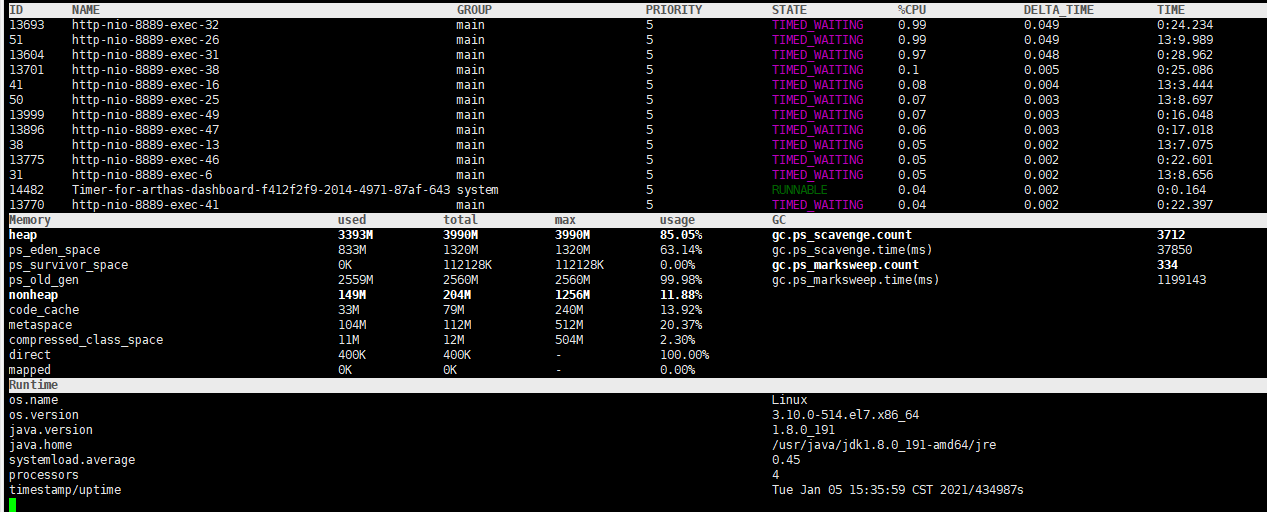Click the timestamp/uptime value
The width and height of the screenshot is (1267, 512).
coord(898,490)
